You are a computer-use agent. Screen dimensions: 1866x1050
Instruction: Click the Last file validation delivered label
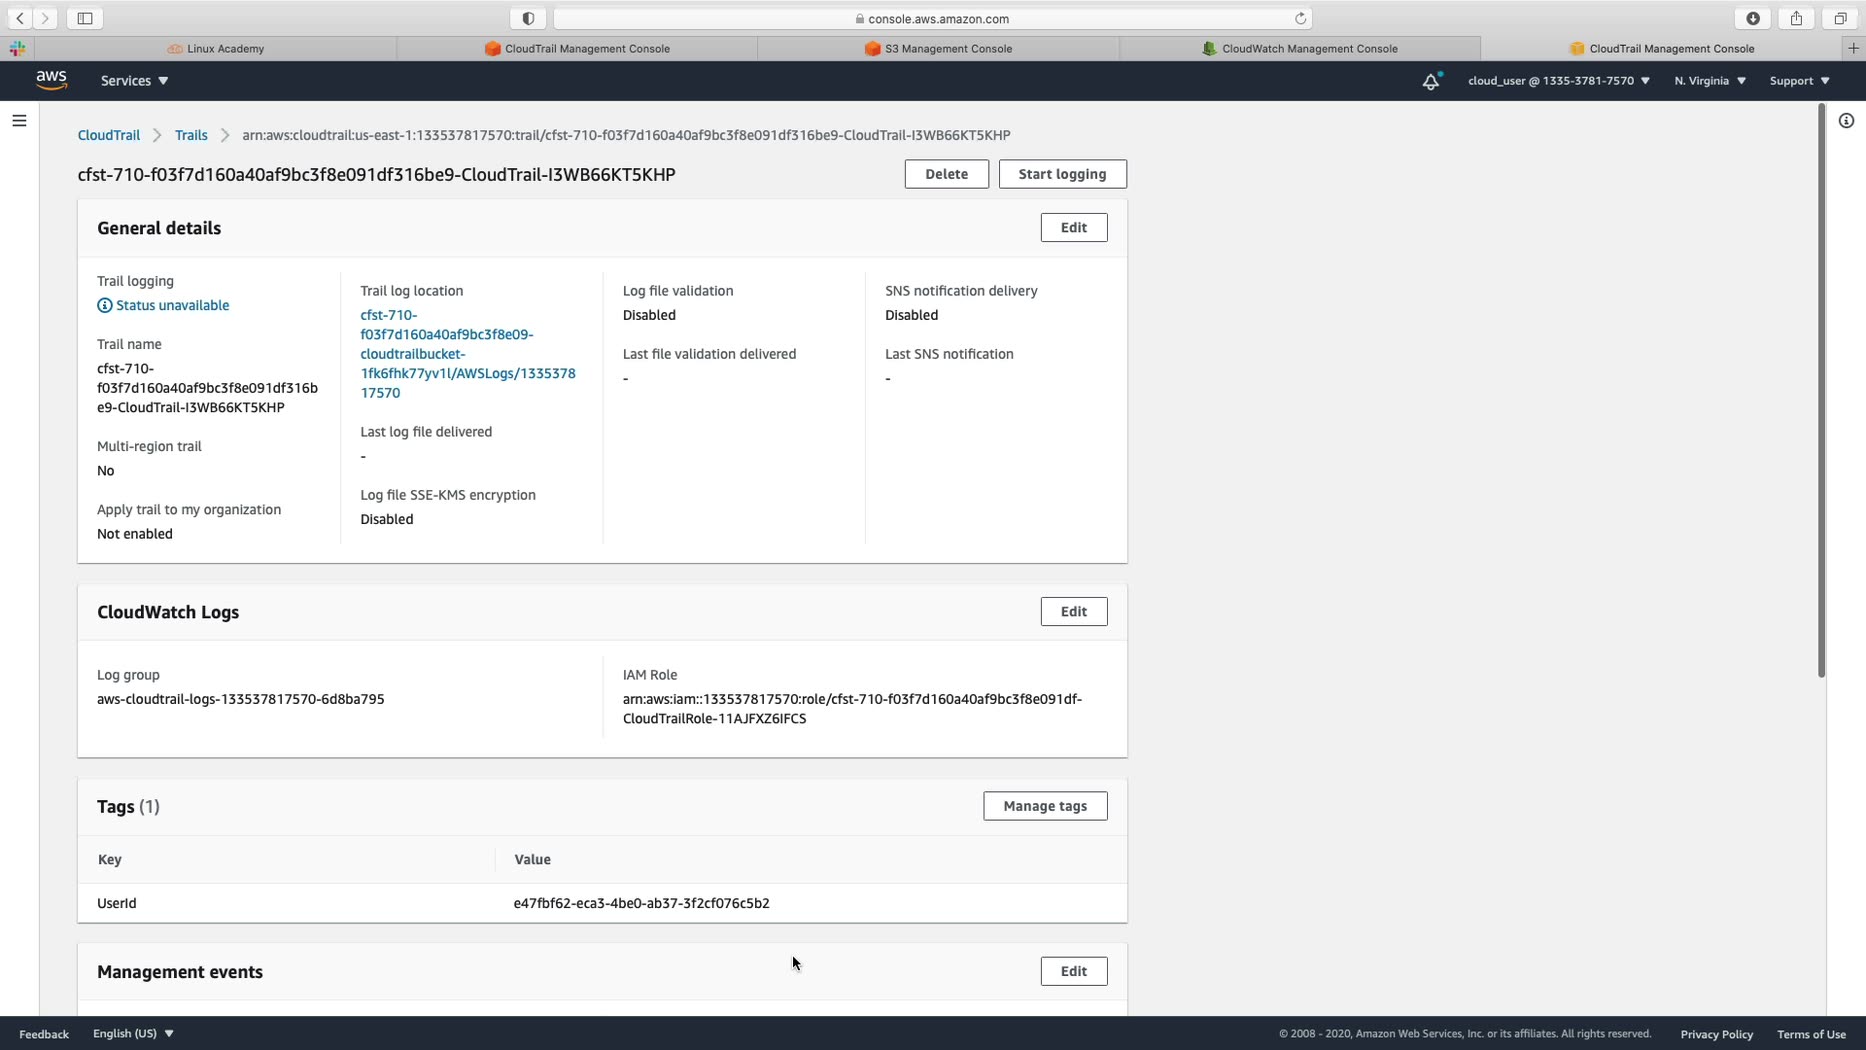point(709,354)
